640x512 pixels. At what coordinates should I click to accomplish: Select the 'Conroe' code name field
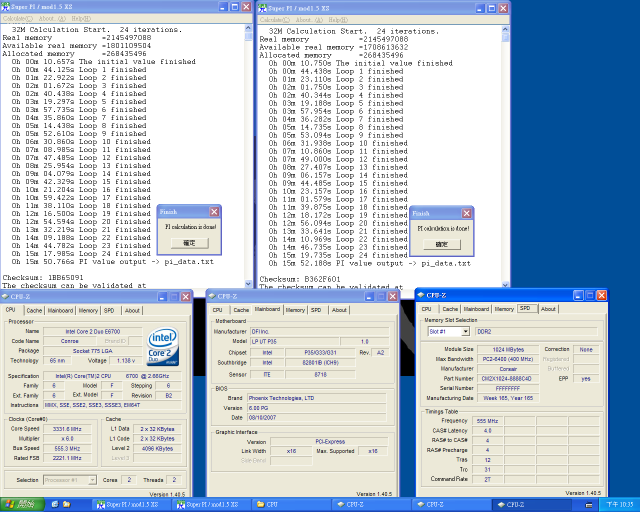(69, 341)
